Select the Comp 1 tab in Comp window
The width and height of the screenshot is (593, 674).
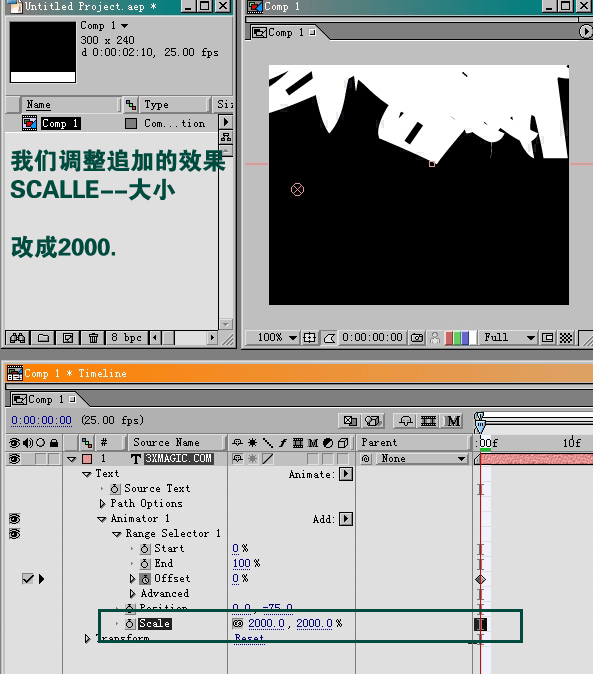coord(284,32)
